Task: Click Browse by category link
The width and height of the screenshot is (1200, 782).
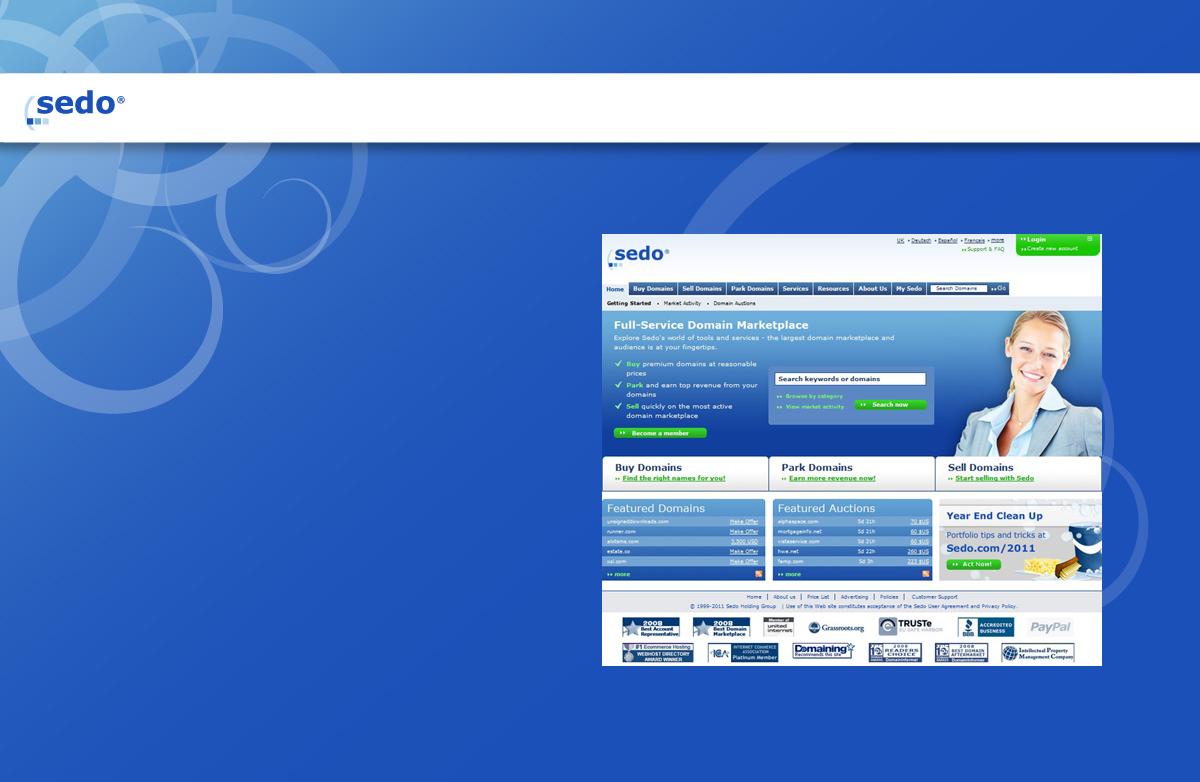Action: click(814, 397)
